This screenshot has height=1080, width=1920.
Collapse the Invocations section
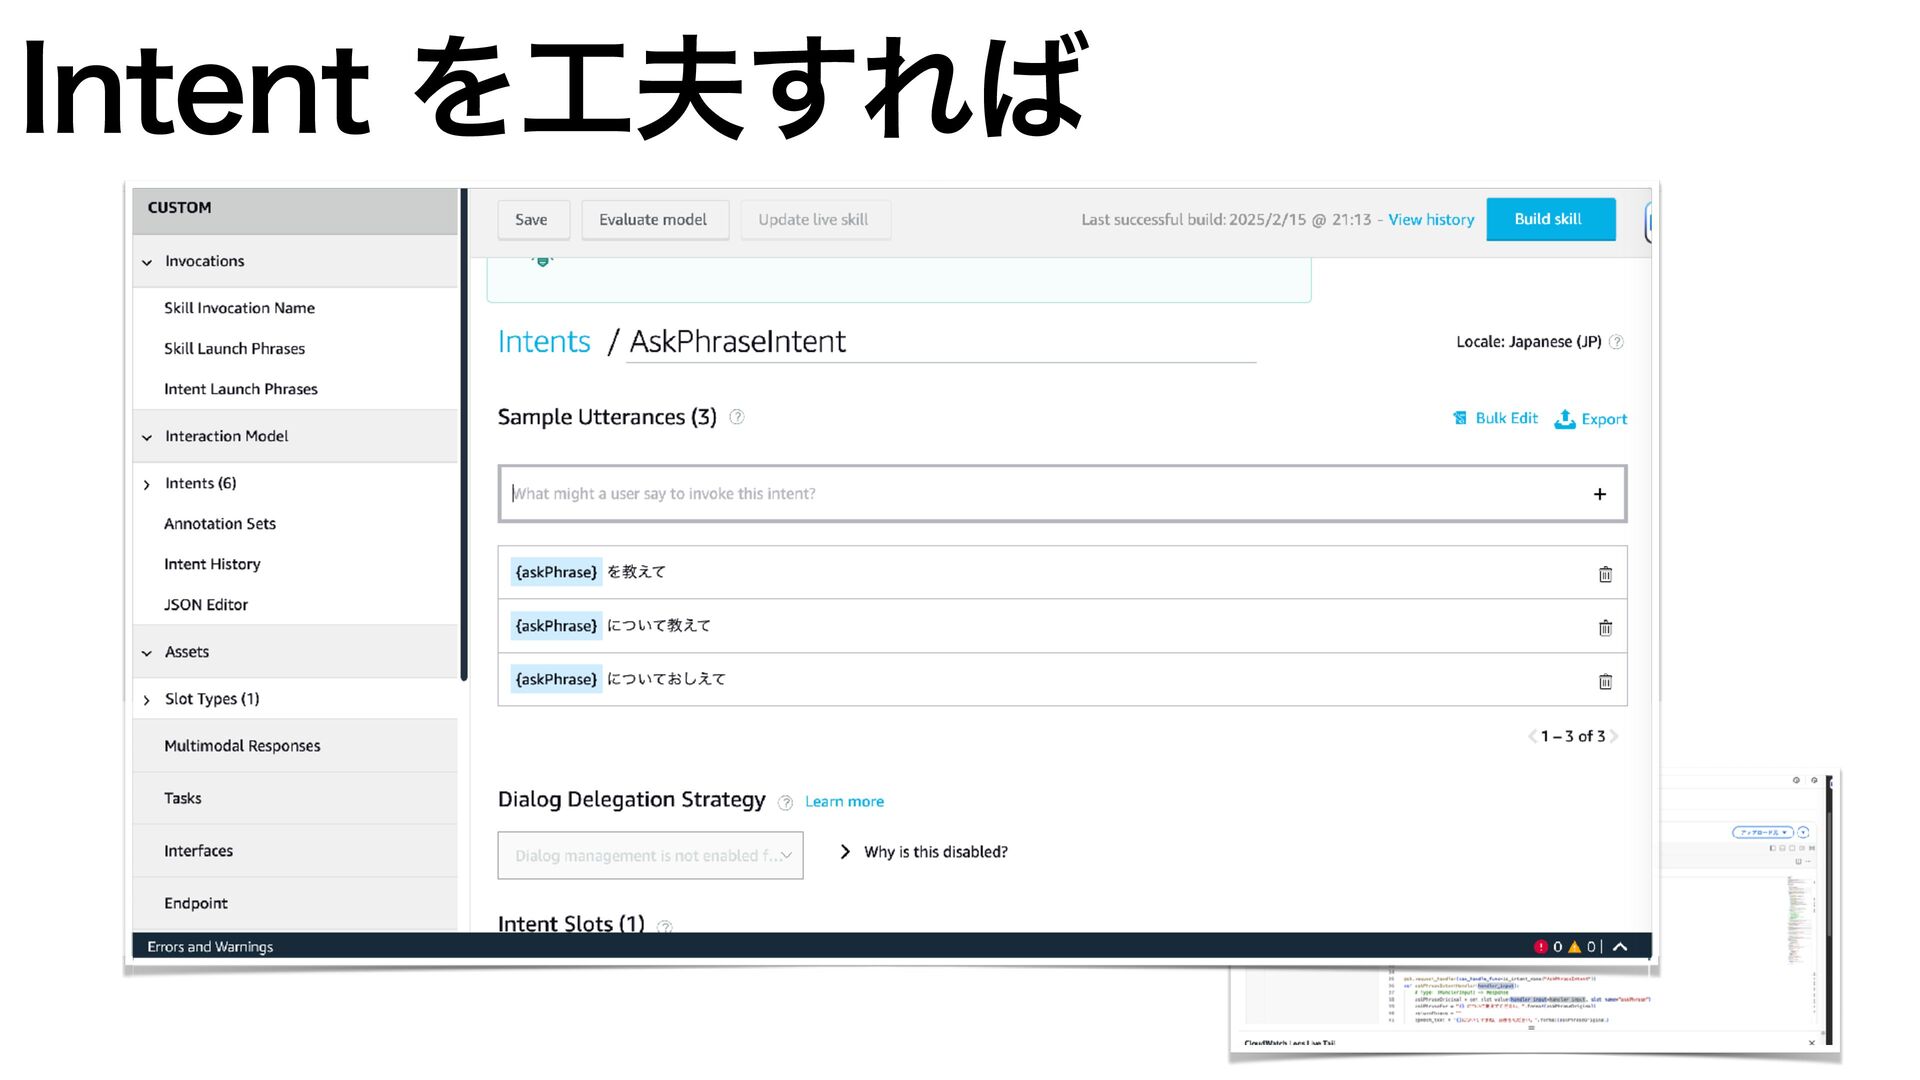(147, 262)
